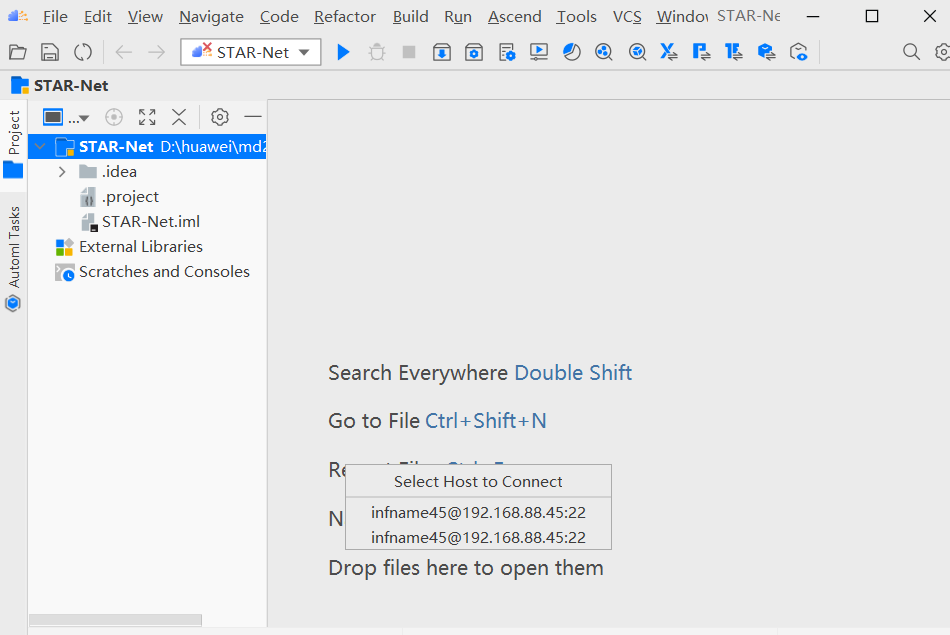The image size is (950, 635).
Task: Click the Ctrl+Shift+N shortcut text
Action: (486, 421)
